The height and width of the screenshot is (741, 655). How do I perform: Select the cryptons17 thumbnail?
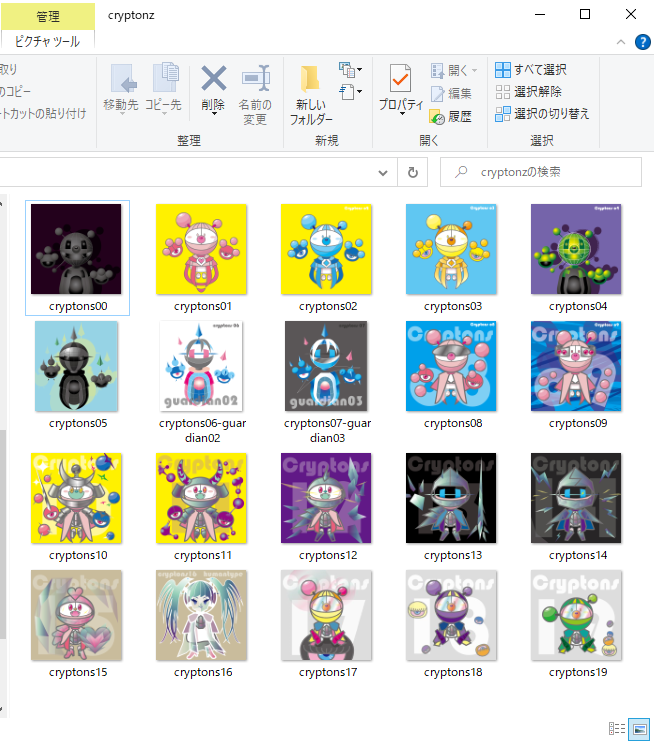coord(326,615)
